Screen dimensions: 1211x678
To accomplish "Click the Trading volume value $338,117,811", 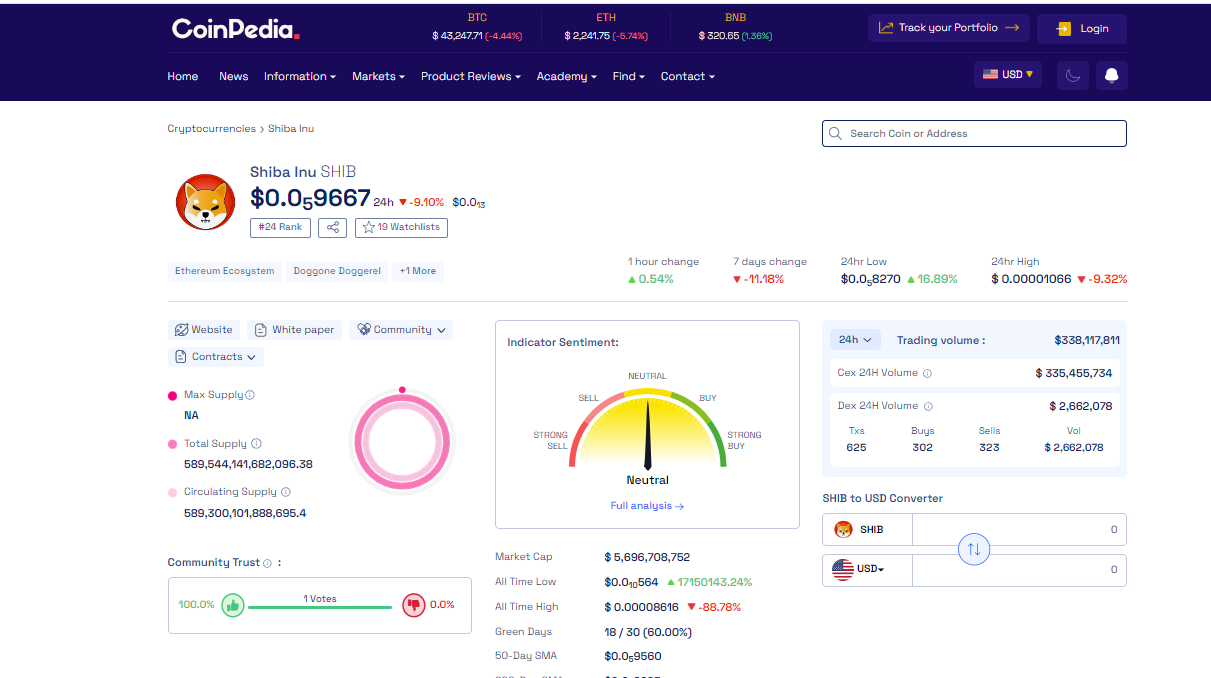I will (1087, 340).
